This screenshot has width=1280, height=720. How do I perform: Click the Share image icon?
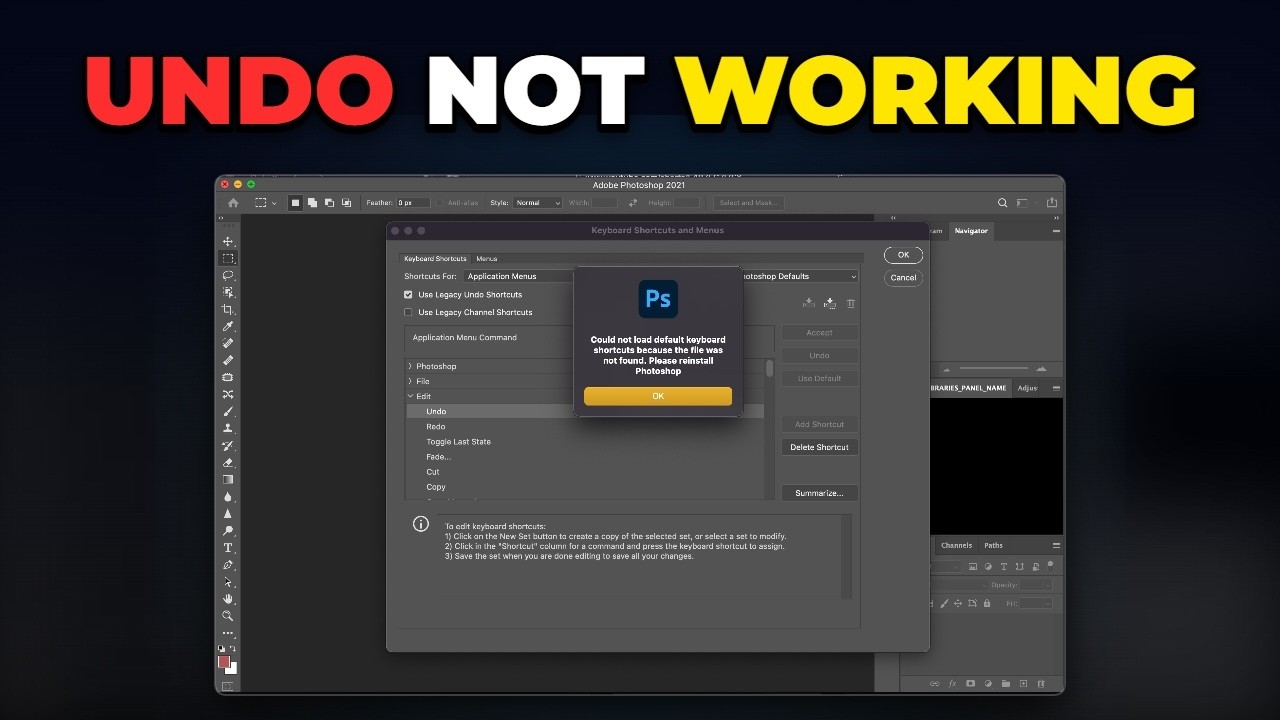pyautogui.click(x=1052, y=203)
